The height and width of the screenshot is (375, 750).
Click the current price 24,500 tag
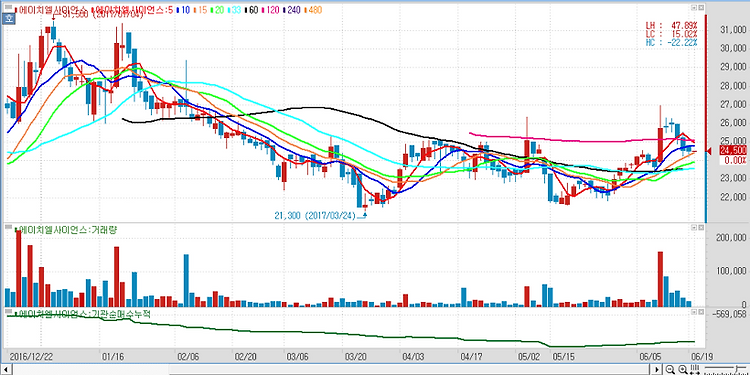pyautogui.click(x=733, y=151)
